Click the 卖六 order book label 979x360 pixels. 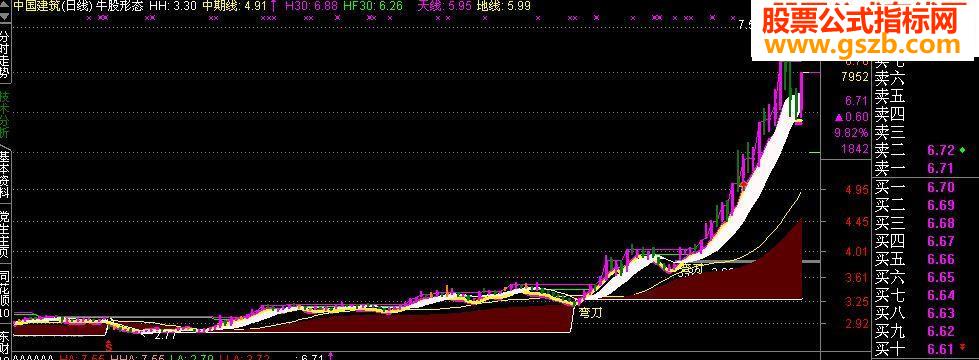click(x=890, y=79)
